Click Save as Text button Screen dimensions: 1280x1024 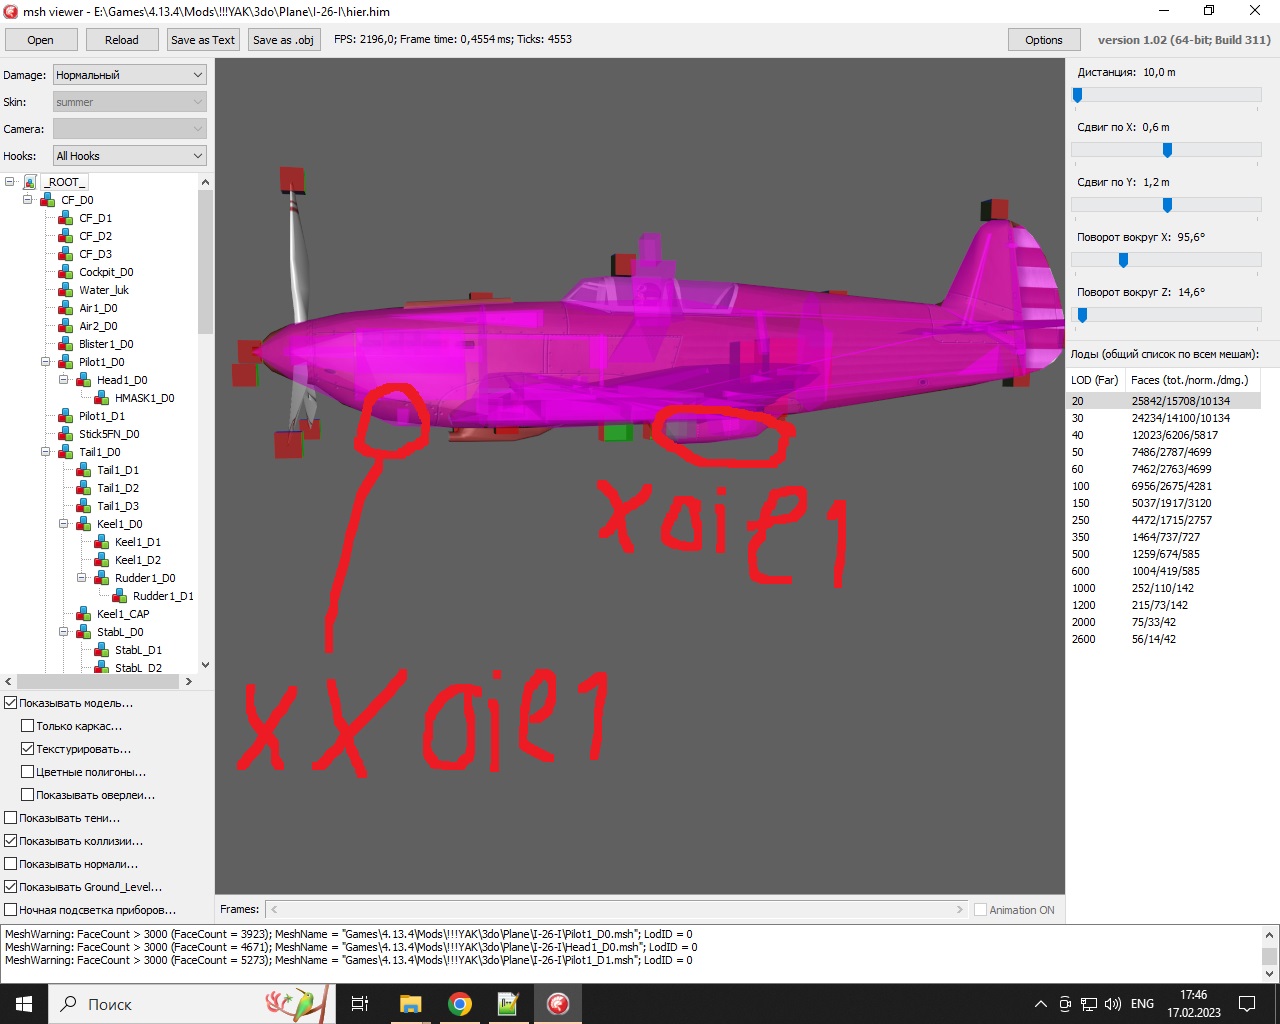point(203,40)
